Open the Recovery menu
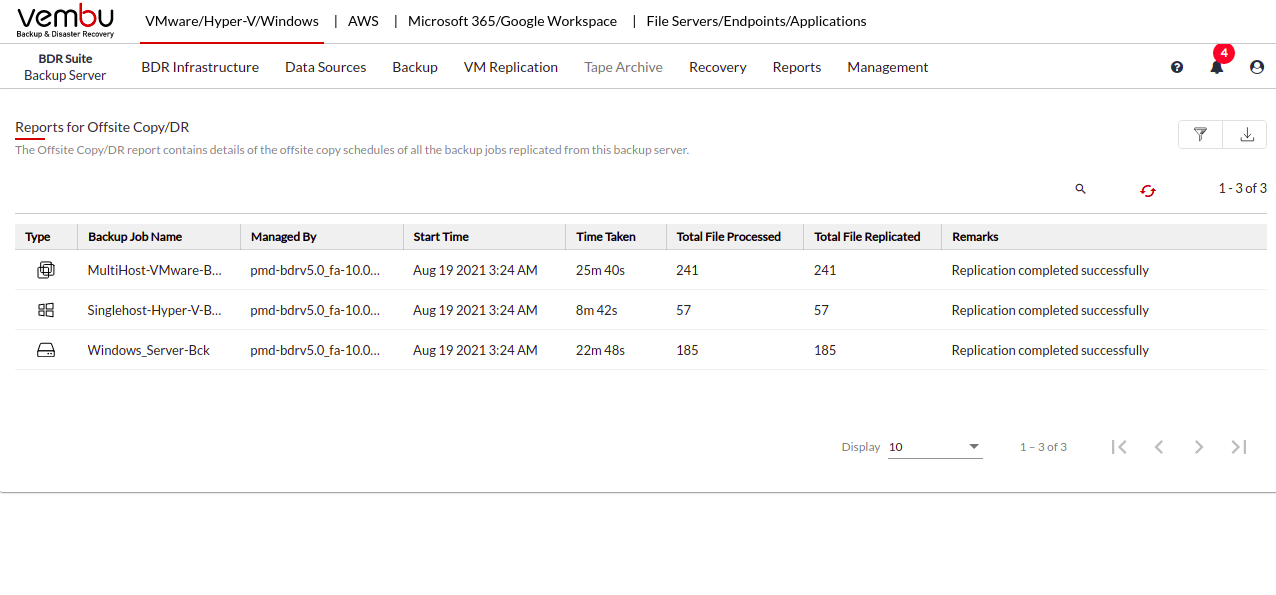1276x595 pixels. click(x=718, y=67)
